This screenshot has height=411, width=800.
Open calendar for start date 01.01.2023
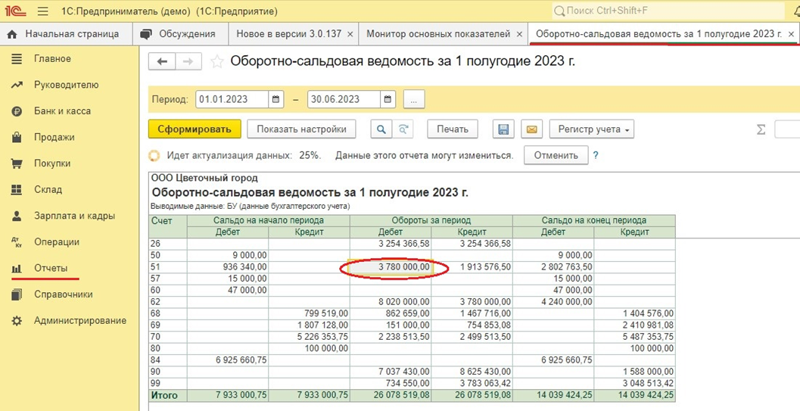pyautogui.click(x=276, y=99)
